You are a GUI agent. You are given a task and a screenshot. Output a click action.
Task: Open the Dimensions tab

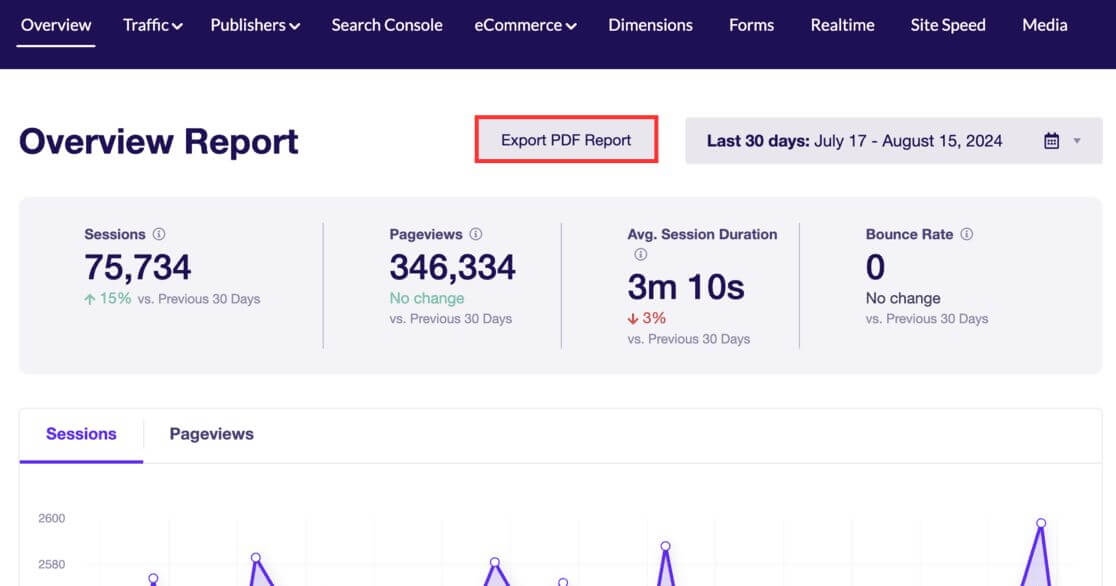point(650,25)
